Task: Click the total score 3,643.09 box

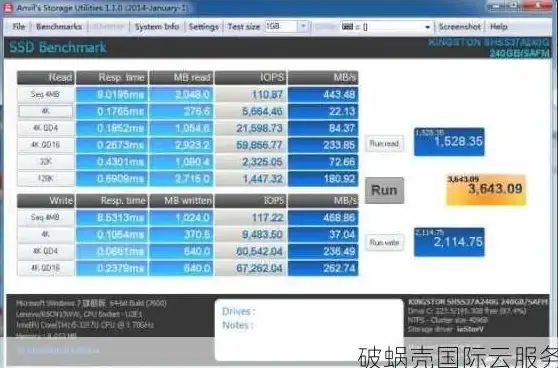Action: tap(486, 190)
